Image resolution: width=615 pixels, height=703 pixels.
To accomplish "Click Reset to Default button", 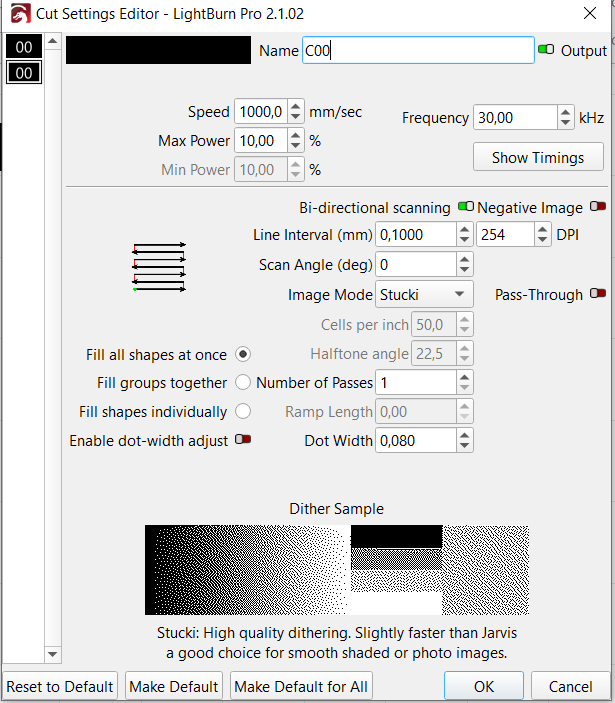I will [60, 686].
